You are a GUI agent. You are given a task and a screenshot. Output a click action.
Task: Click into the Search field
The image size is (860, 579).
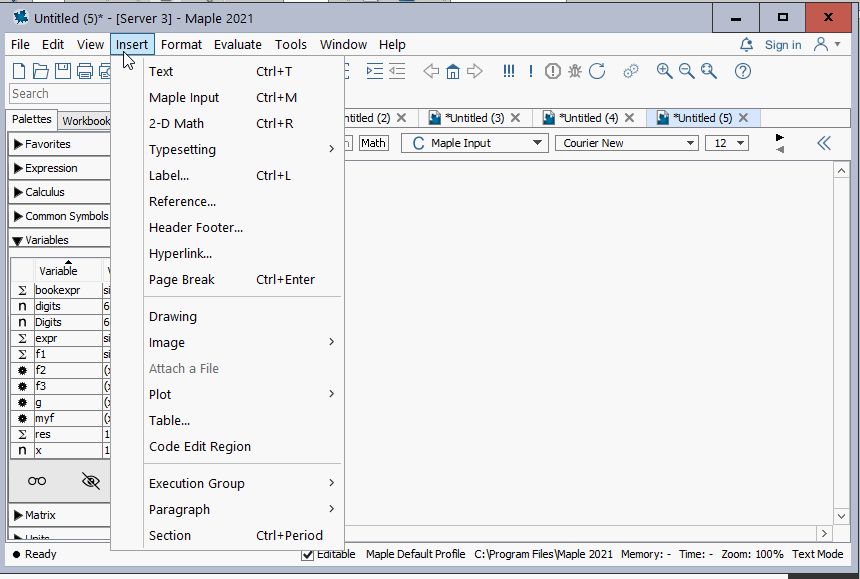point(60,94)
